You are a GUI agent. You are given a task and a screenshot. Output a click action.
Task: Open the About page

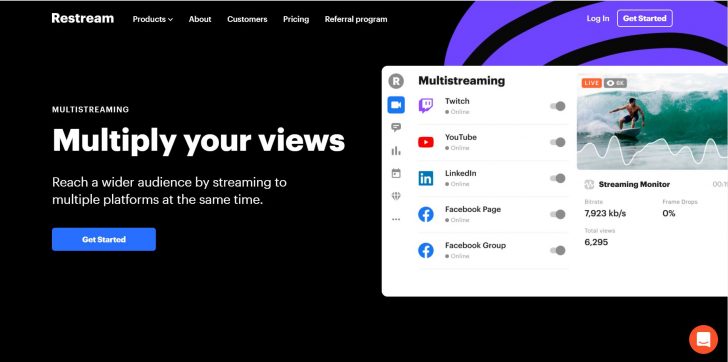pos(200,19)
